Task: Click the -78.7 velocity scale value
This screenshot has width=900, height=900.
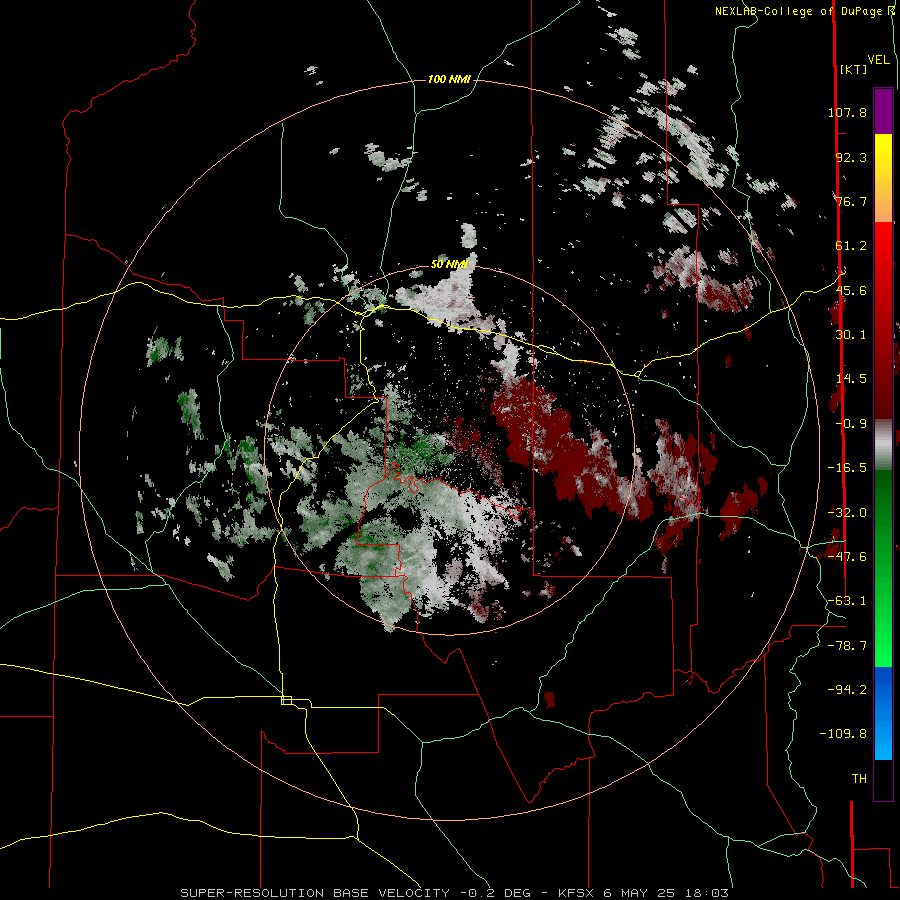Action: tap(847, 646)
